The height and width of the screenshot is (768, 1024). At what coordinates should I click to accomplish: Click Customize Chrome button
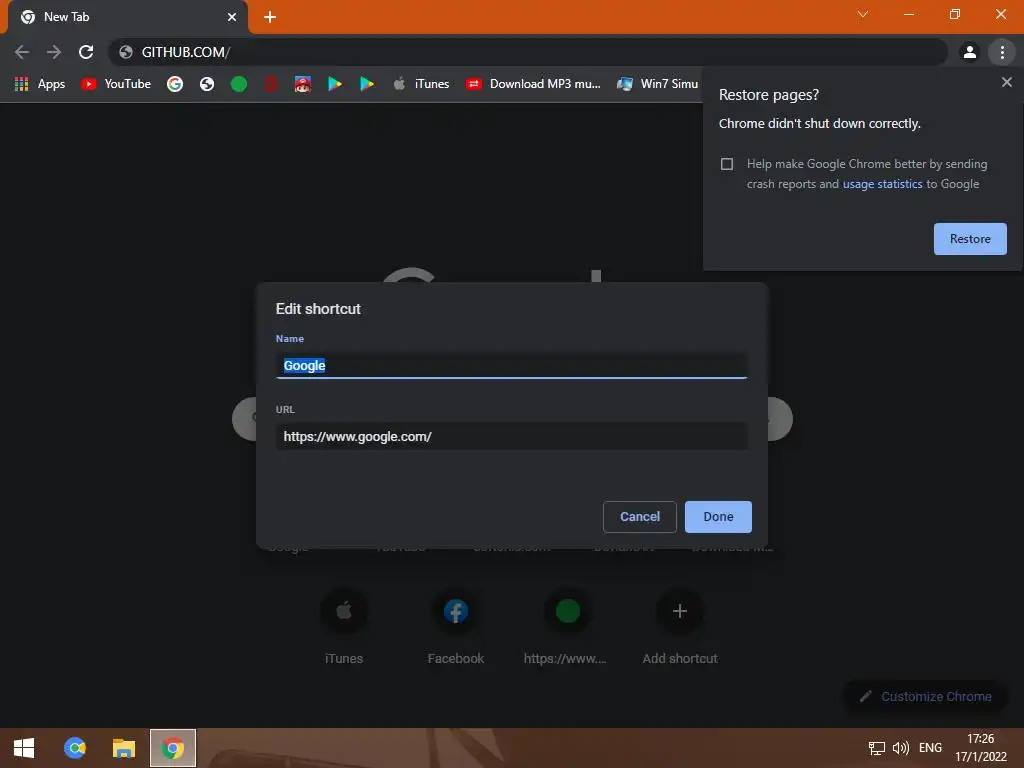point(925,697)
